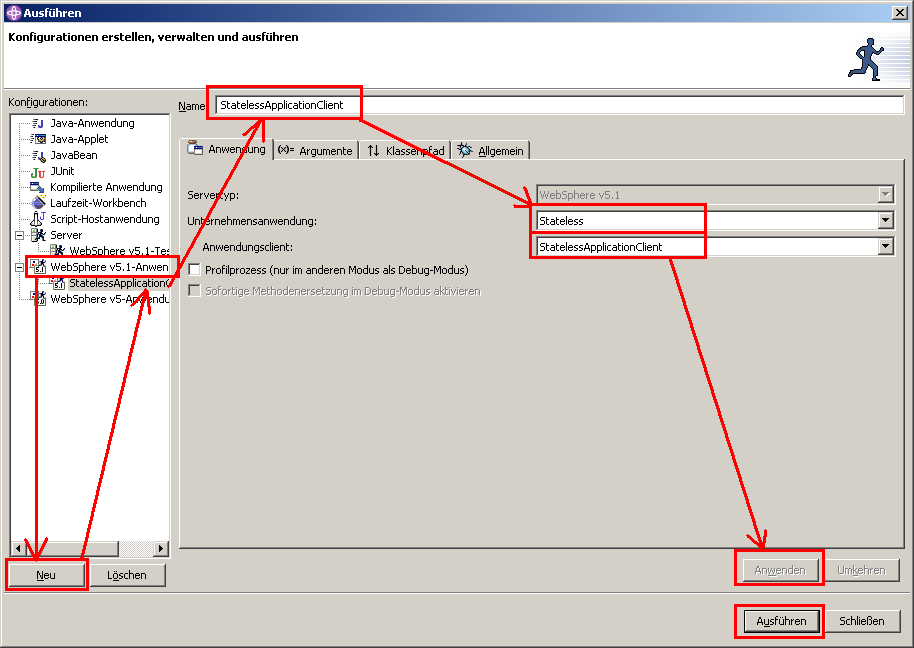Click the Umkehren button

(x=861, y=570)
